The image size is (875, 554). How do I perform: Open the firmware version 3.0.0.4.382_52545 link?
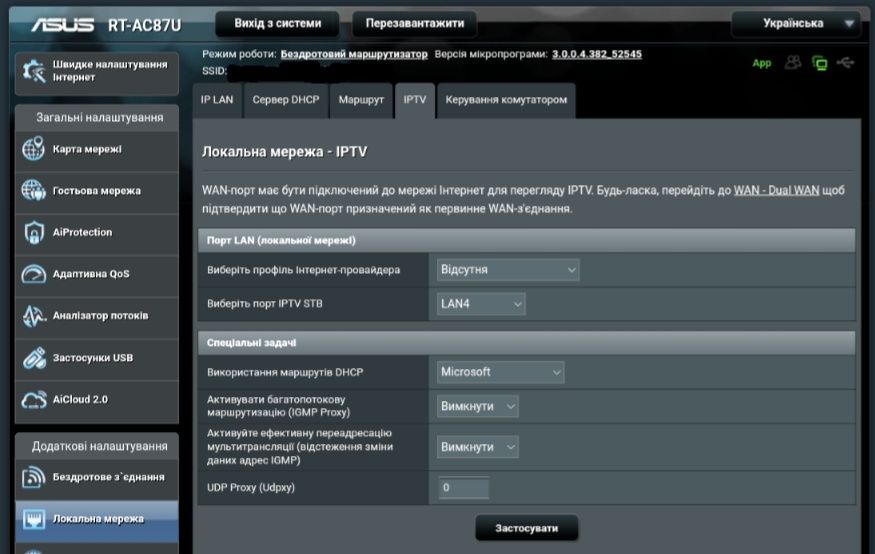pyautogui.click(x=597, y=54)
